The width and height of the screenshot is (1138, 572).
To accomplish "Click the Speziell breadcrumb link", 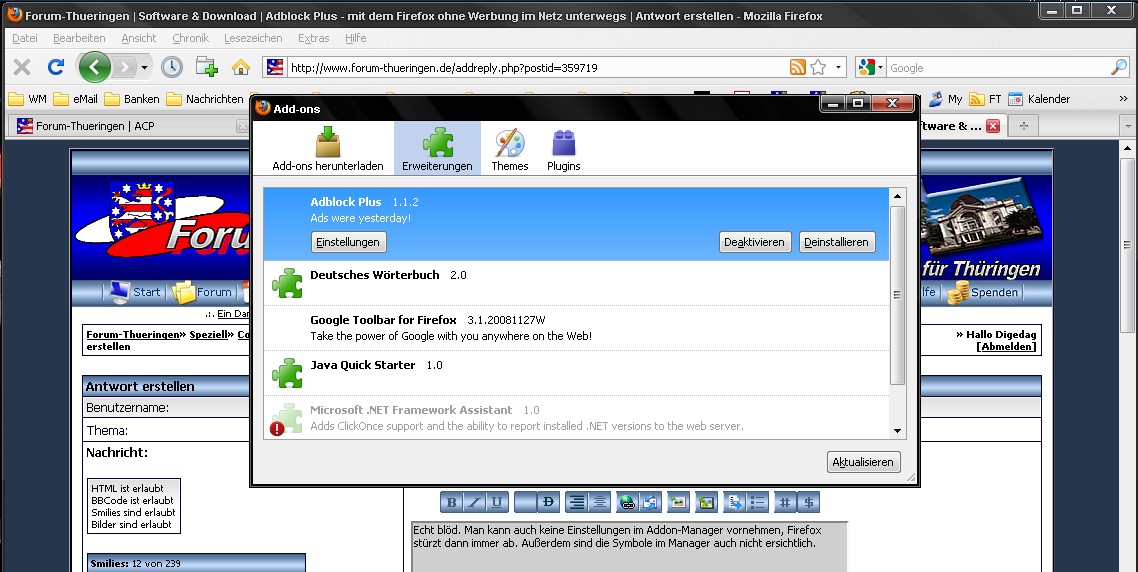I will (208, 335).
